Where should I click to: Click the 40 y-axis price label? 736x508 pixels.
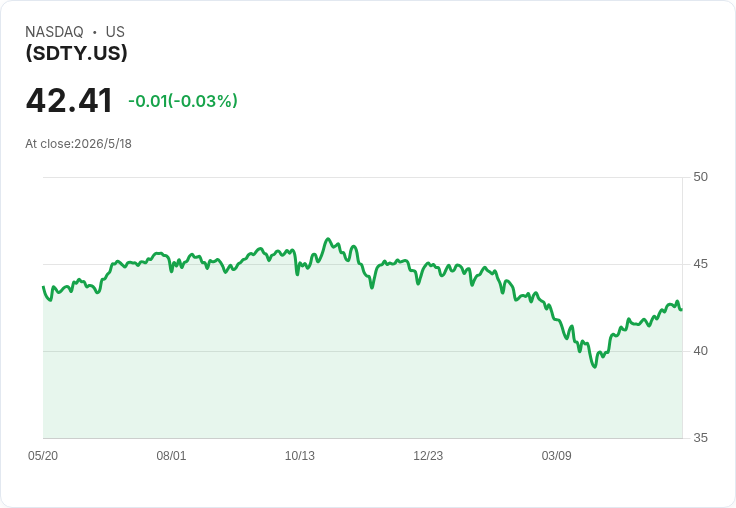click(700, 351)
